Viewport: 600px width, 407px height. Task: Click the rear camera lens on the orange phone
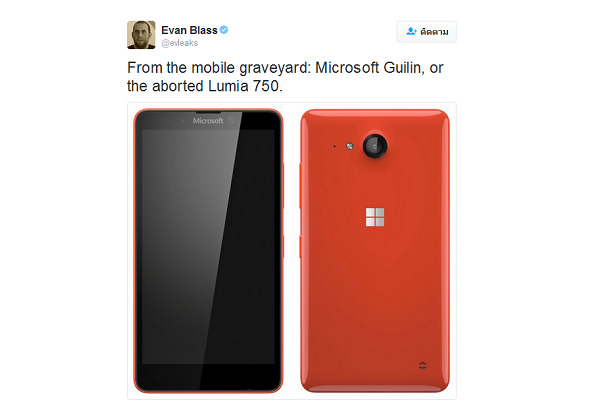tap(375, 146)
